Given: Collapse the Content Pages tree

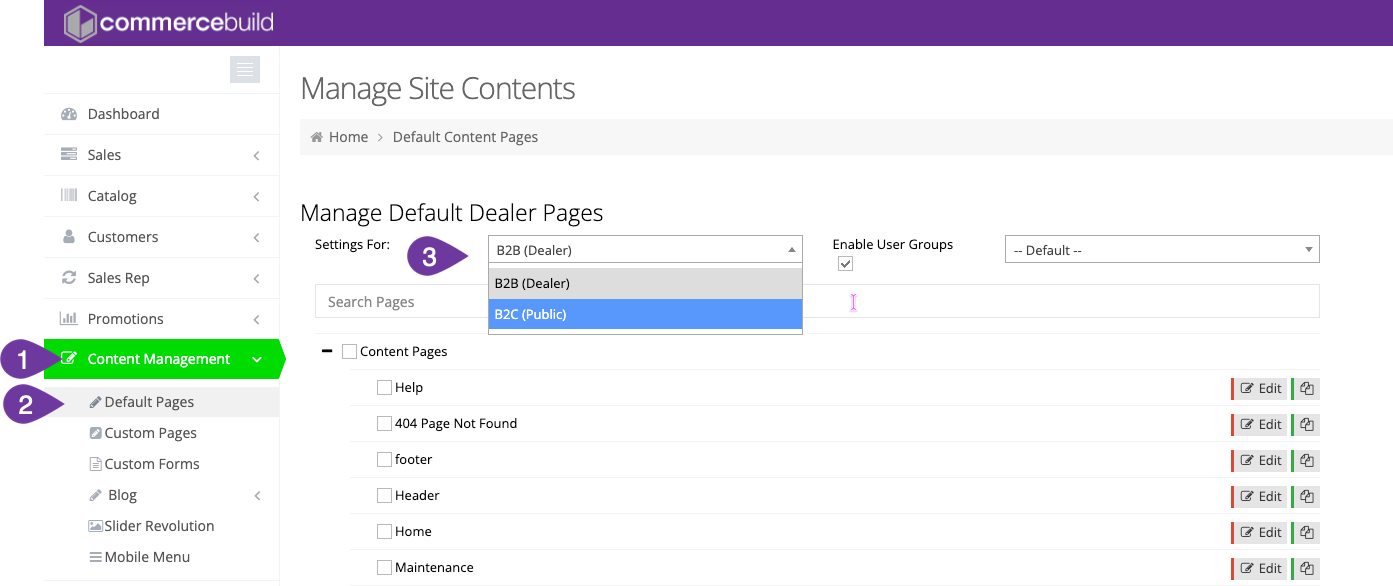Looking at the screenshot, I should [327, 352].
